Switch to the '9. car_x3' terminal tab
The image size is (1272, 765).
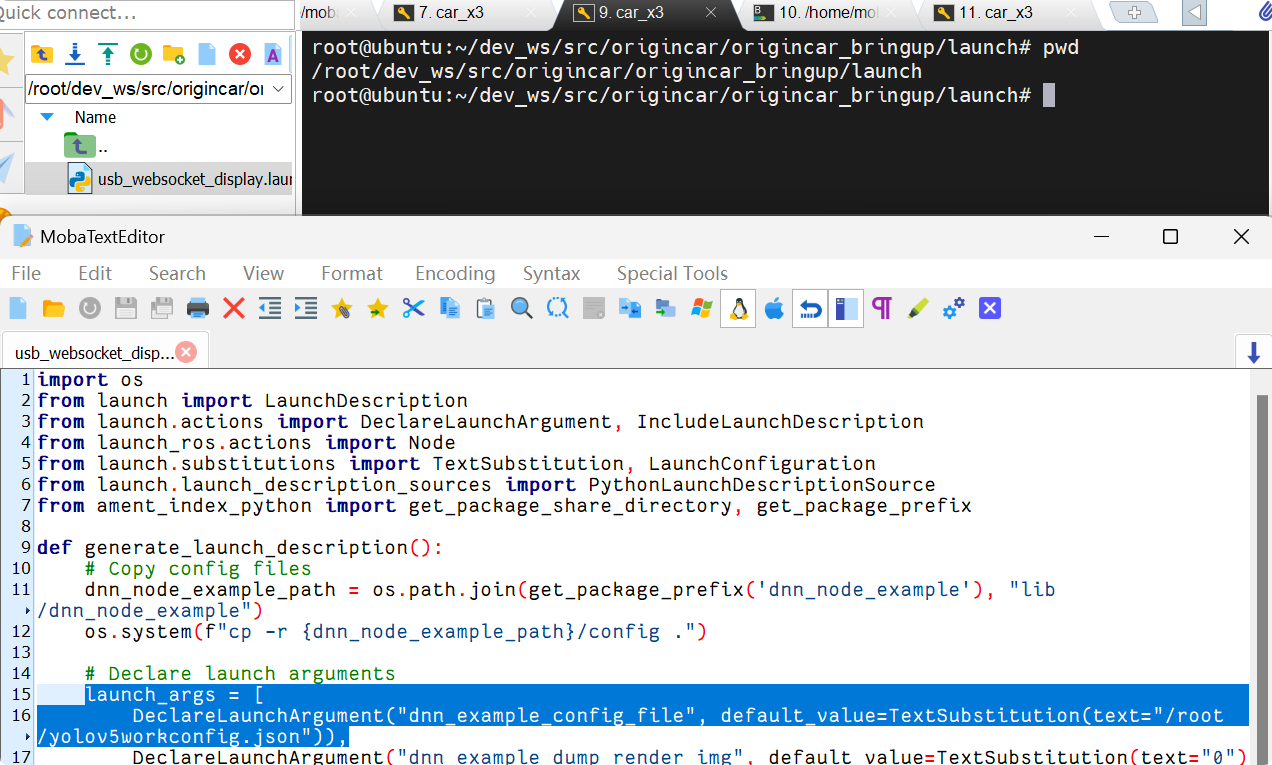pos(645,13)
